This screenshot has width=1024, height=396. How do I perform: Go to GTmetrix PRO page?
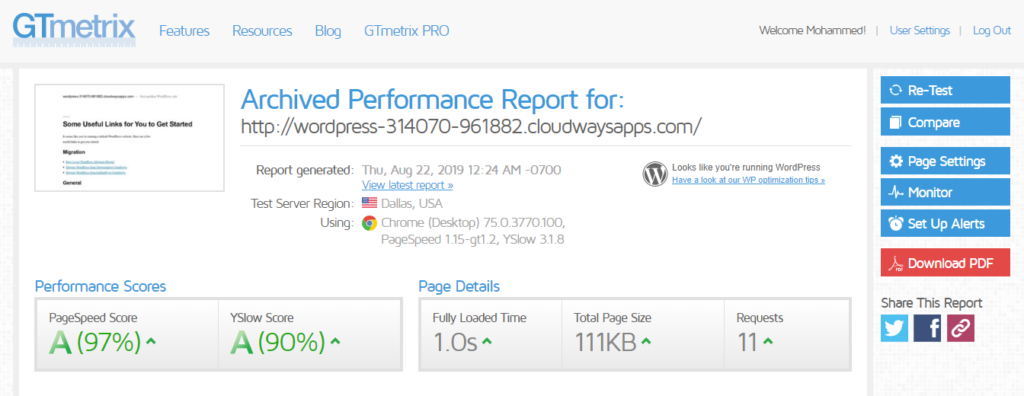point(406,31)
